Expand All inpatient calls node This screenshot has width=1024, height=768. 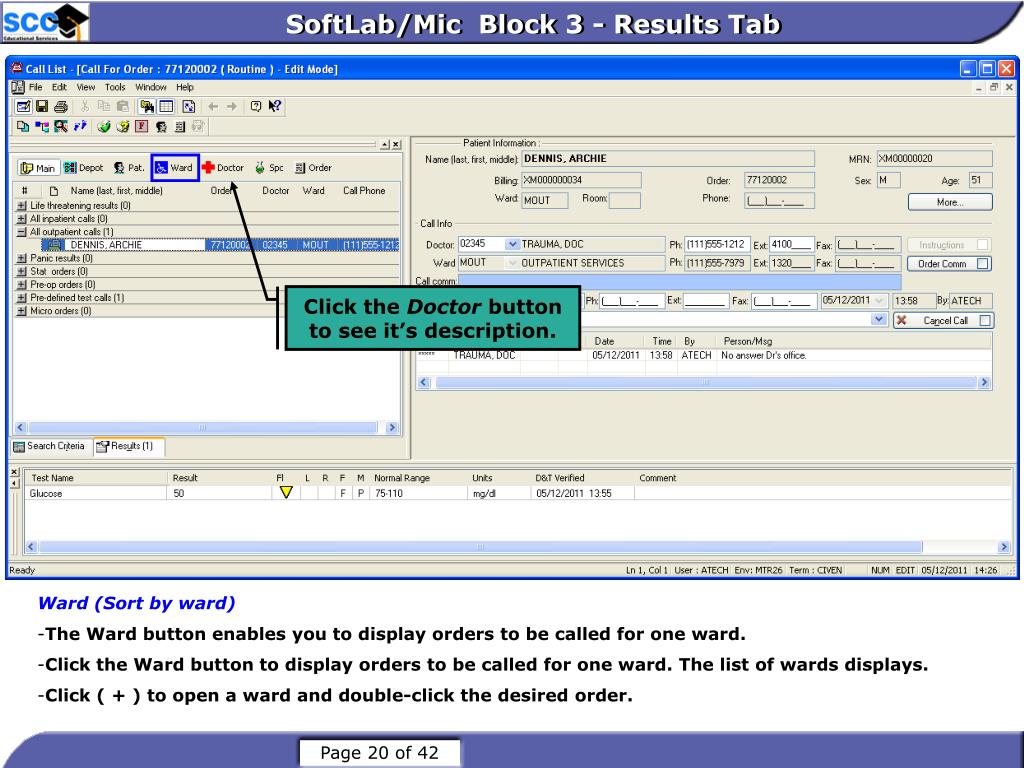22,219
